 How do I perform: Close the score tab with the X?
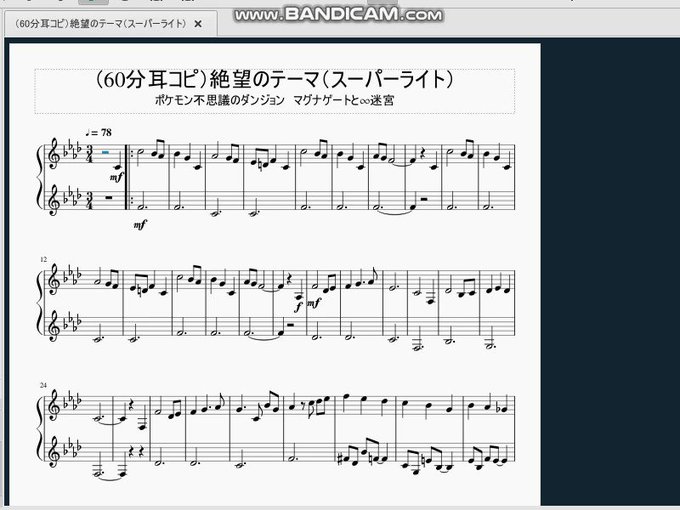[x=198, y=24]
